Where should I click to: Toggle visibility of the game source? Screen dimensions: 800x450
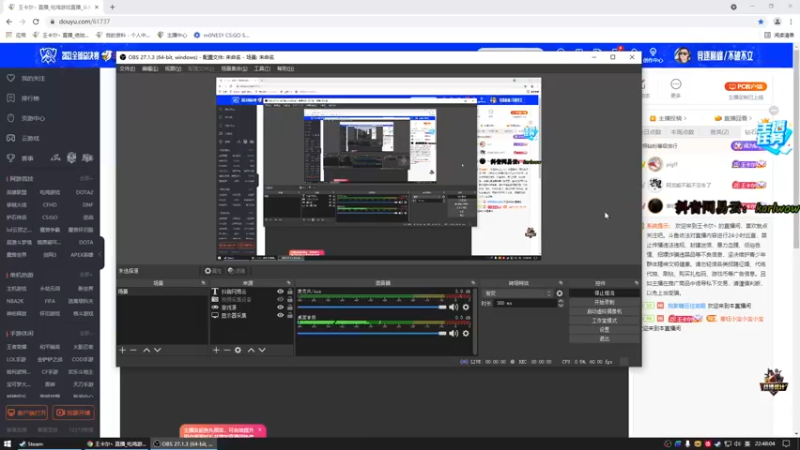coord(280,307)
